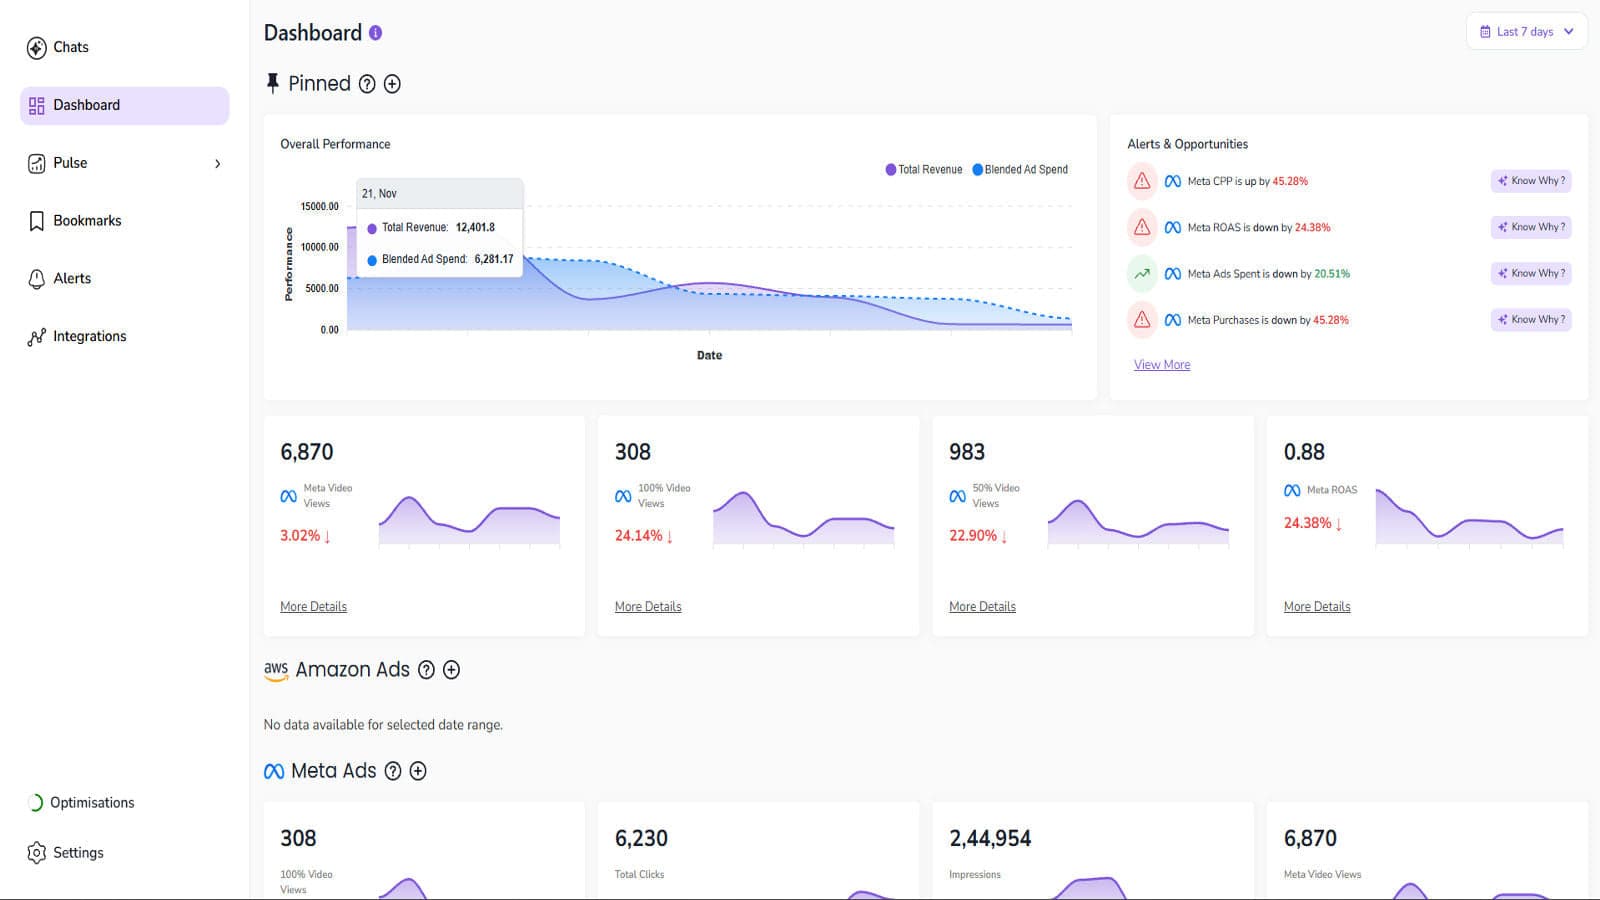Click the Settings gear icon

[37, 853]
